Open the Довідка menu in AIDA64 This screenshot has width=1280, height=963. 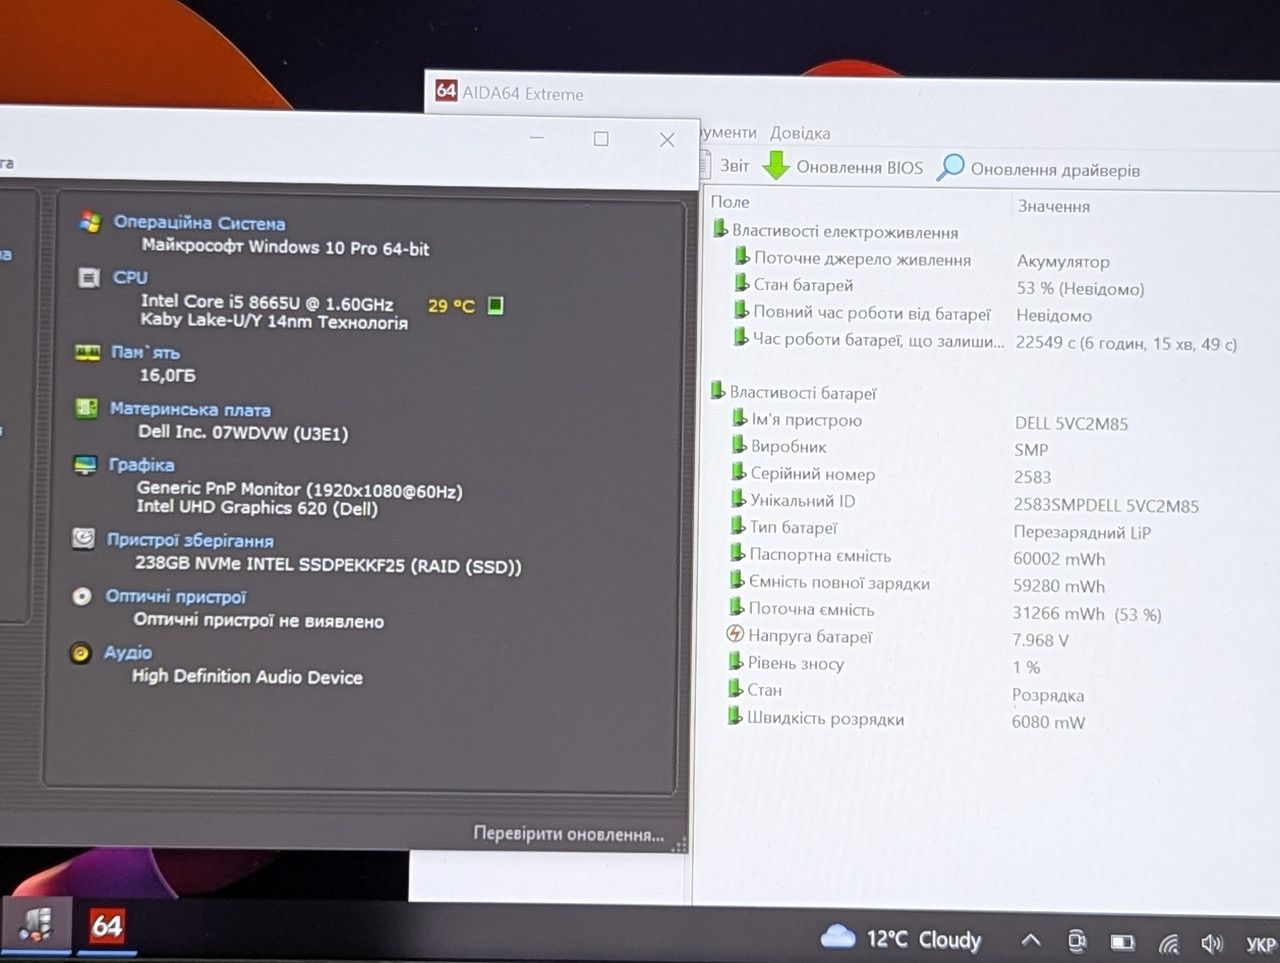coord(800,133)
